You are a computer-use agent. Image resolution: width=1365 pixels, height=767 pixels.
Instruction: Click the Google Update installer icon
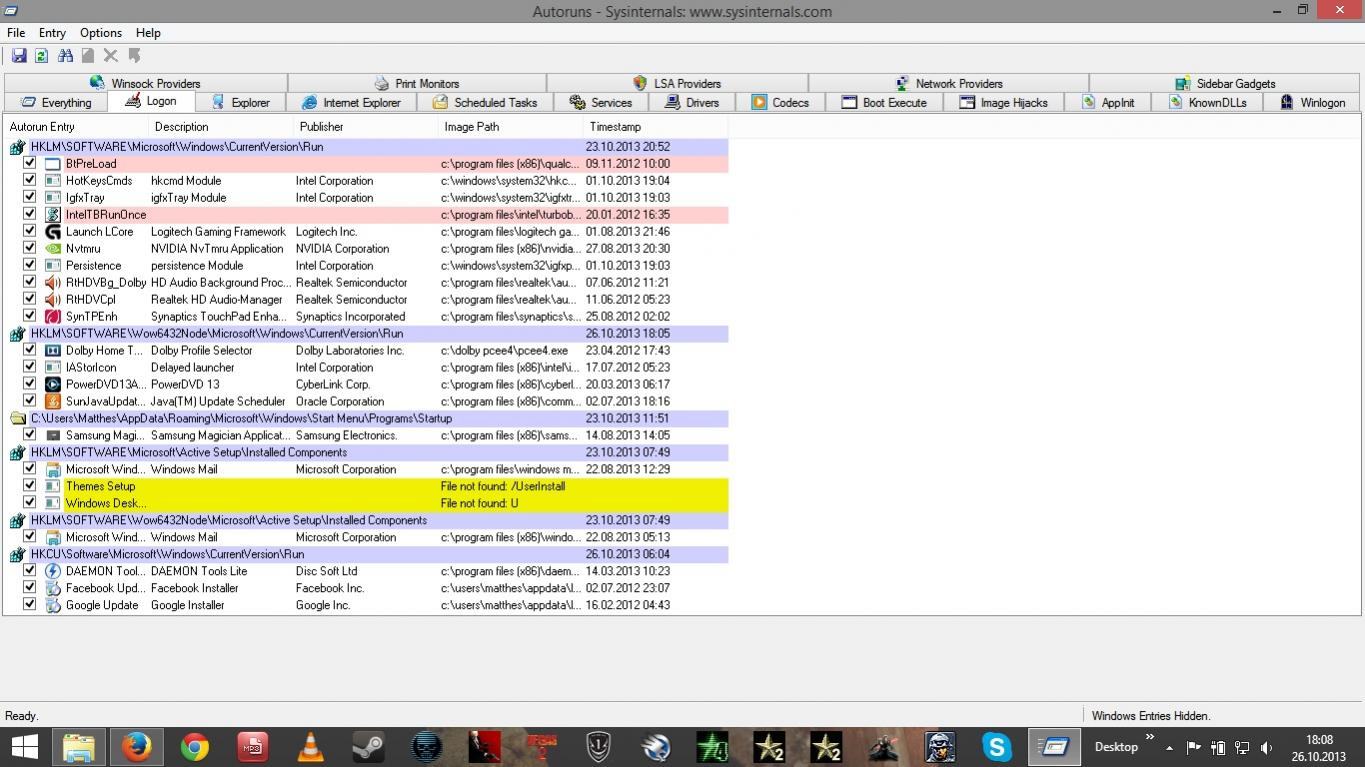point(53,606)
